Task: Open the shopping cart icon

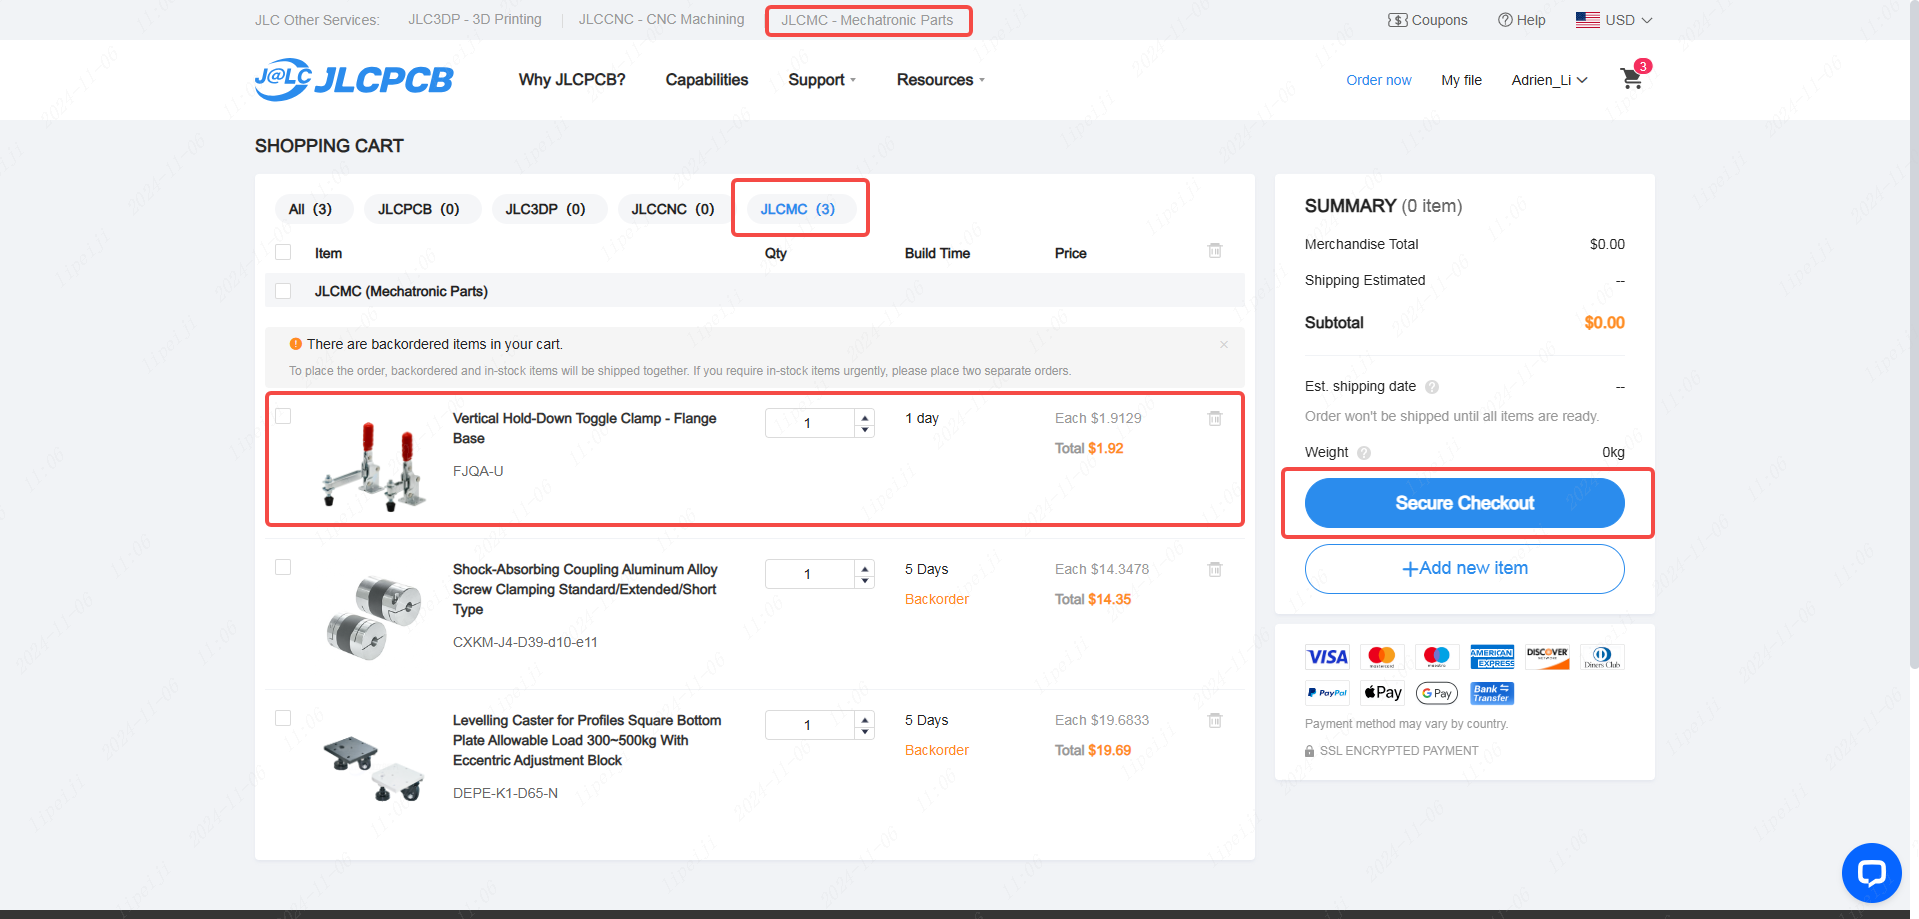Action: pos(1632,79)
